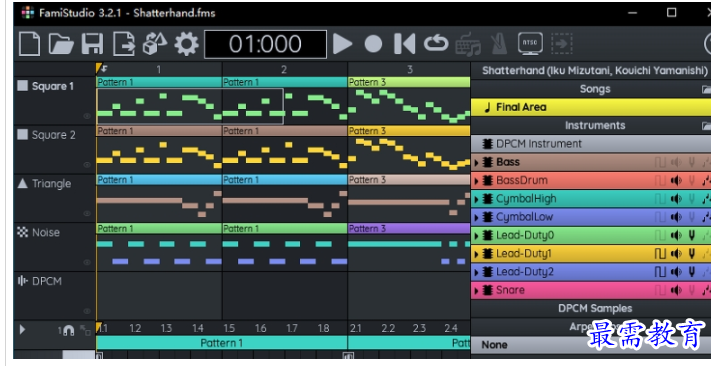
Task: Toggle follow mode dashed arrow icon
Action: [x=561, y=44]
